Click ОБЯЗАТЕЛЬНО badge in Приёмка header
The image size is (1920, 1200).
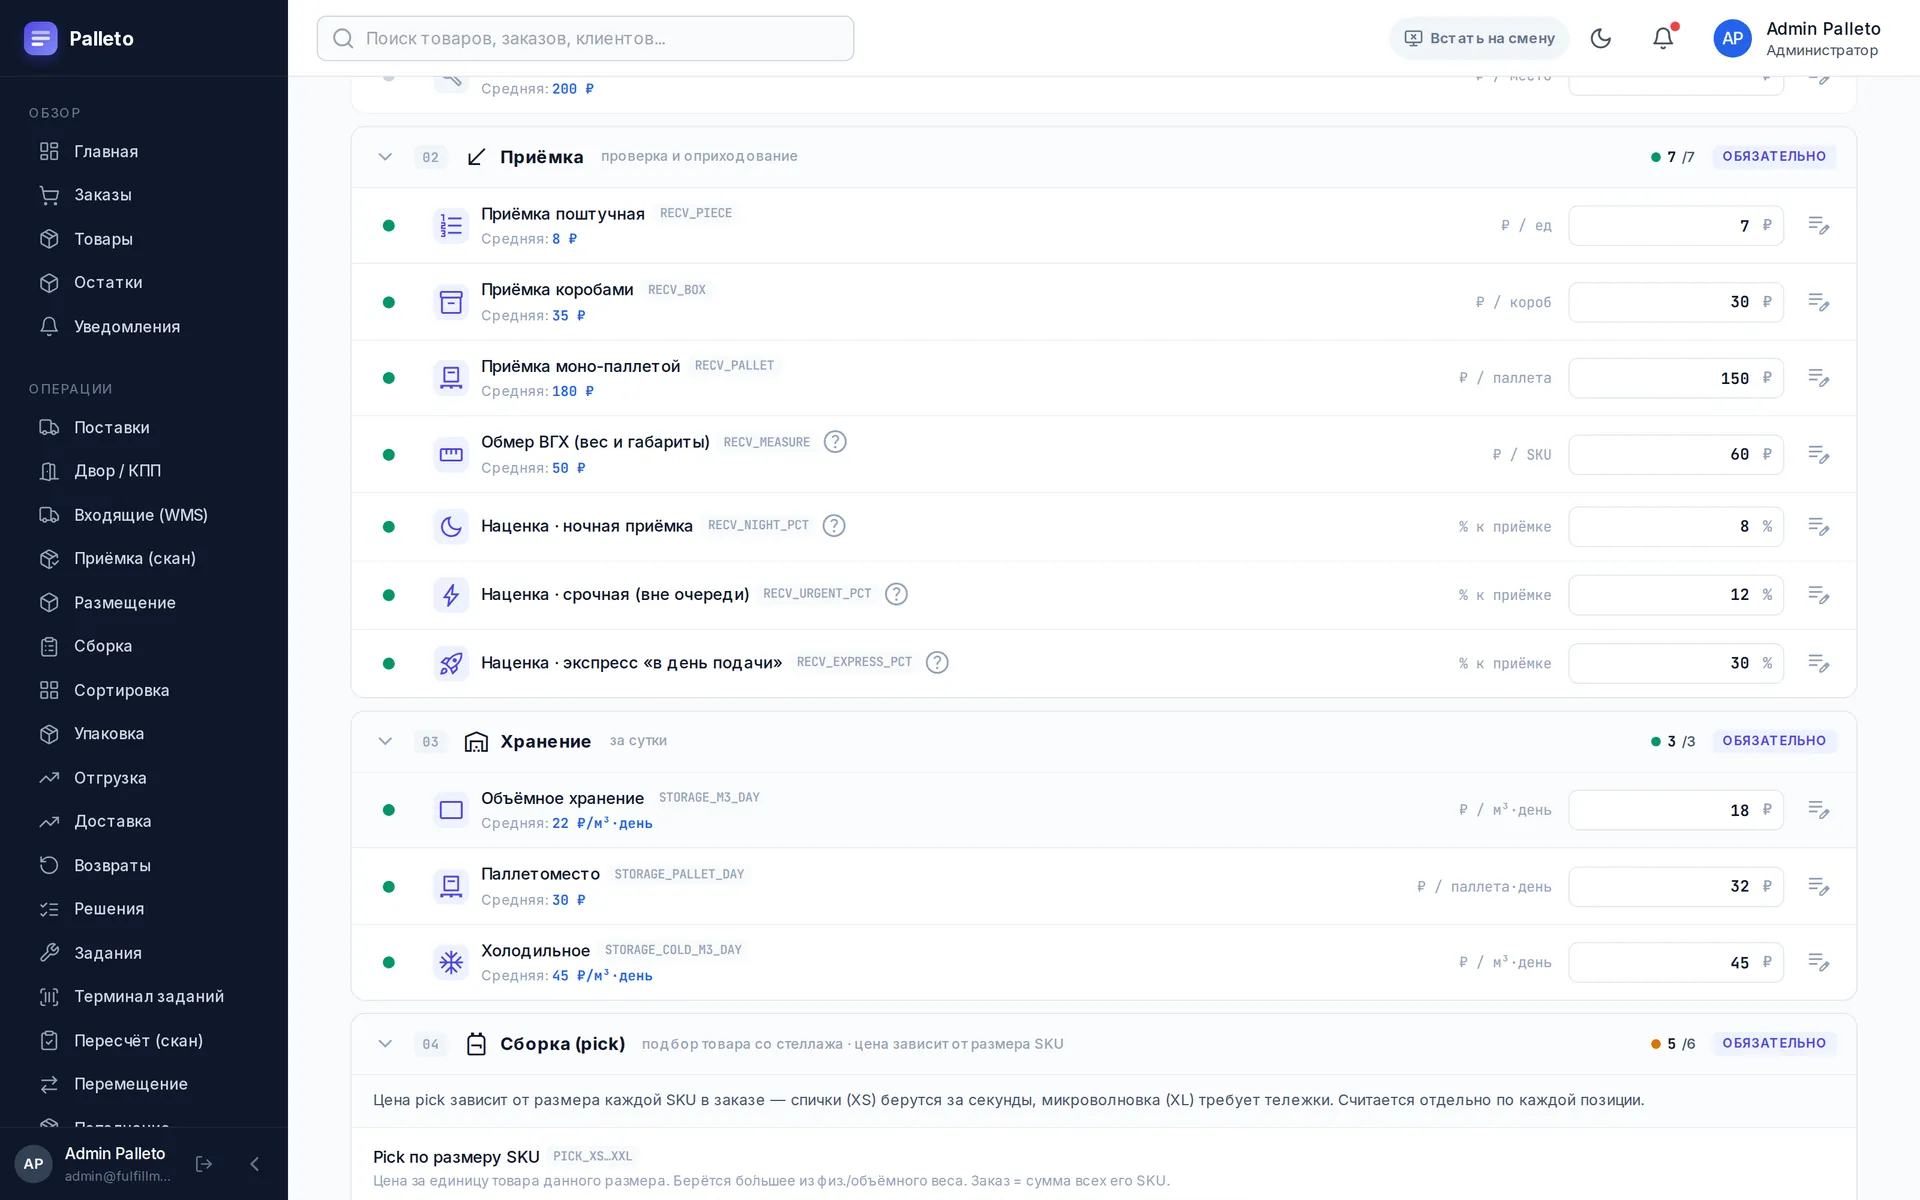coord(1774,156)
